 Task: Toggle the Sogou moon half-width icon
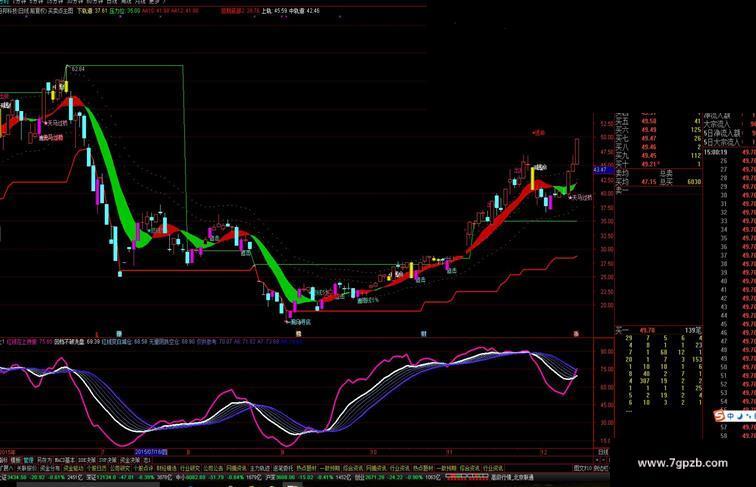[x=740, y=416]
